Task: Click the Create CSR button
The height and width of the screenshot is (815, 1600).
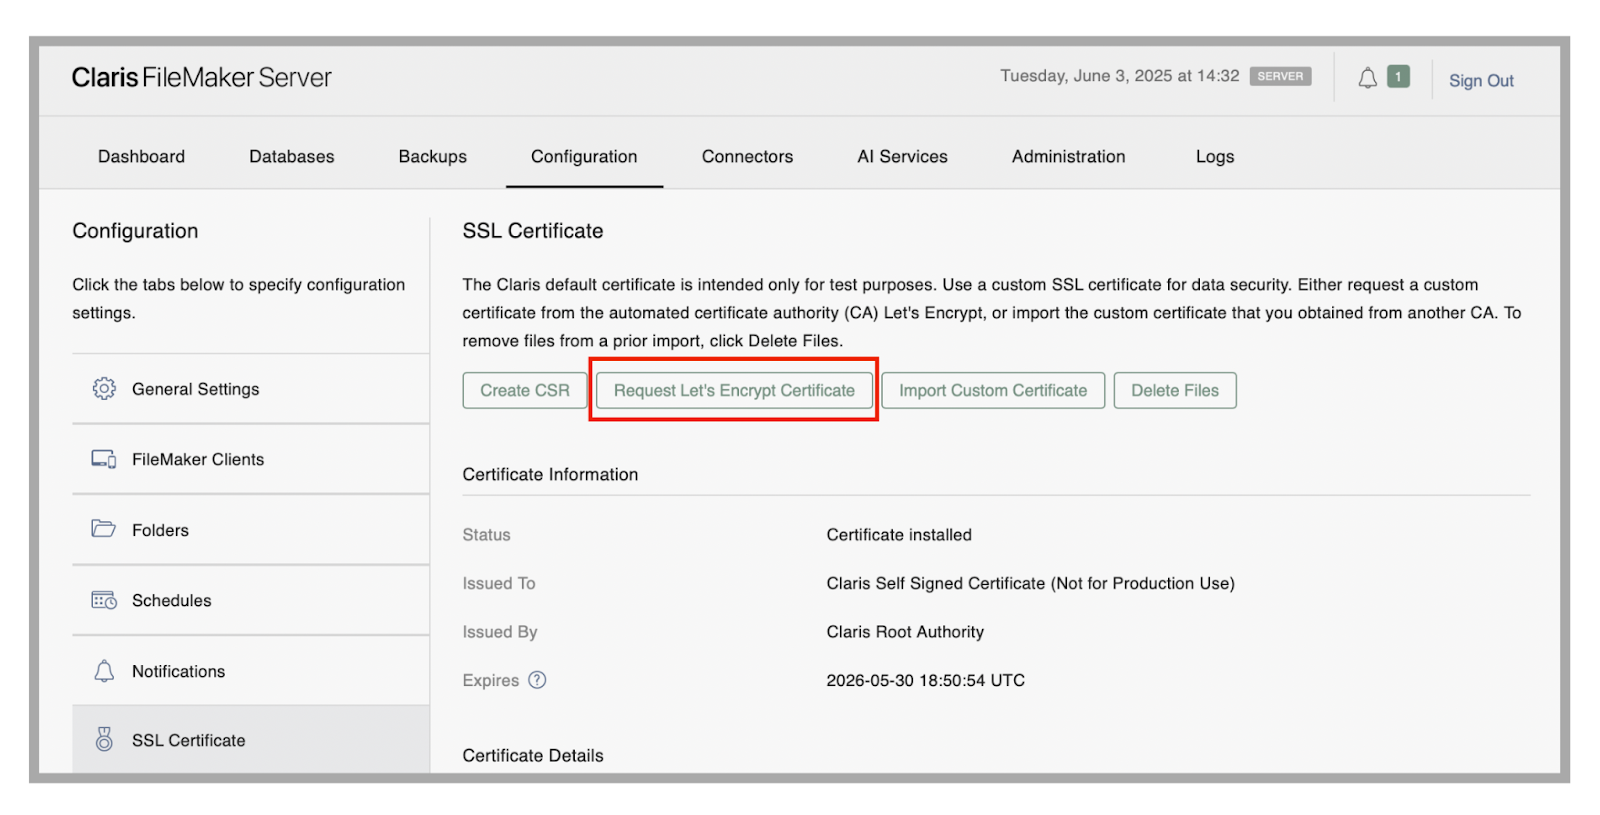Action: [x=525, y=391]
